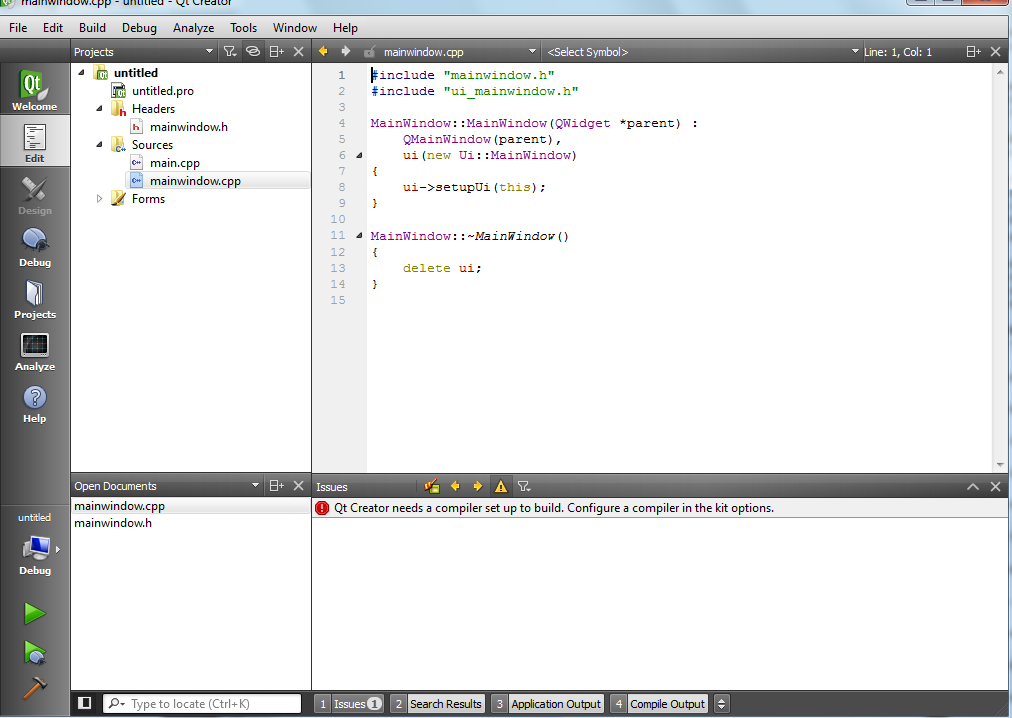Collapse the Headers folder
The image size is (1012, 718).
point(99,108)
